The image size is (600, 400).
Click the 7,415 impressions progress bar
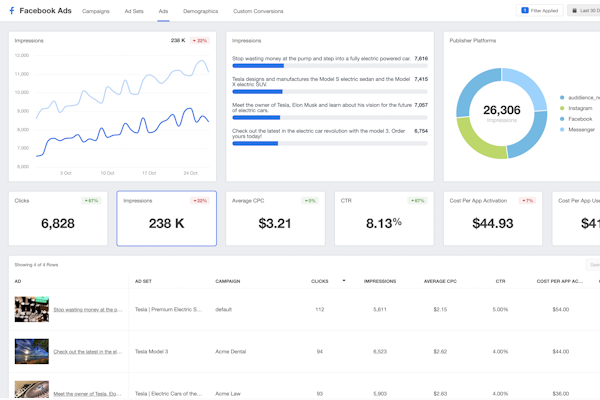330,92
